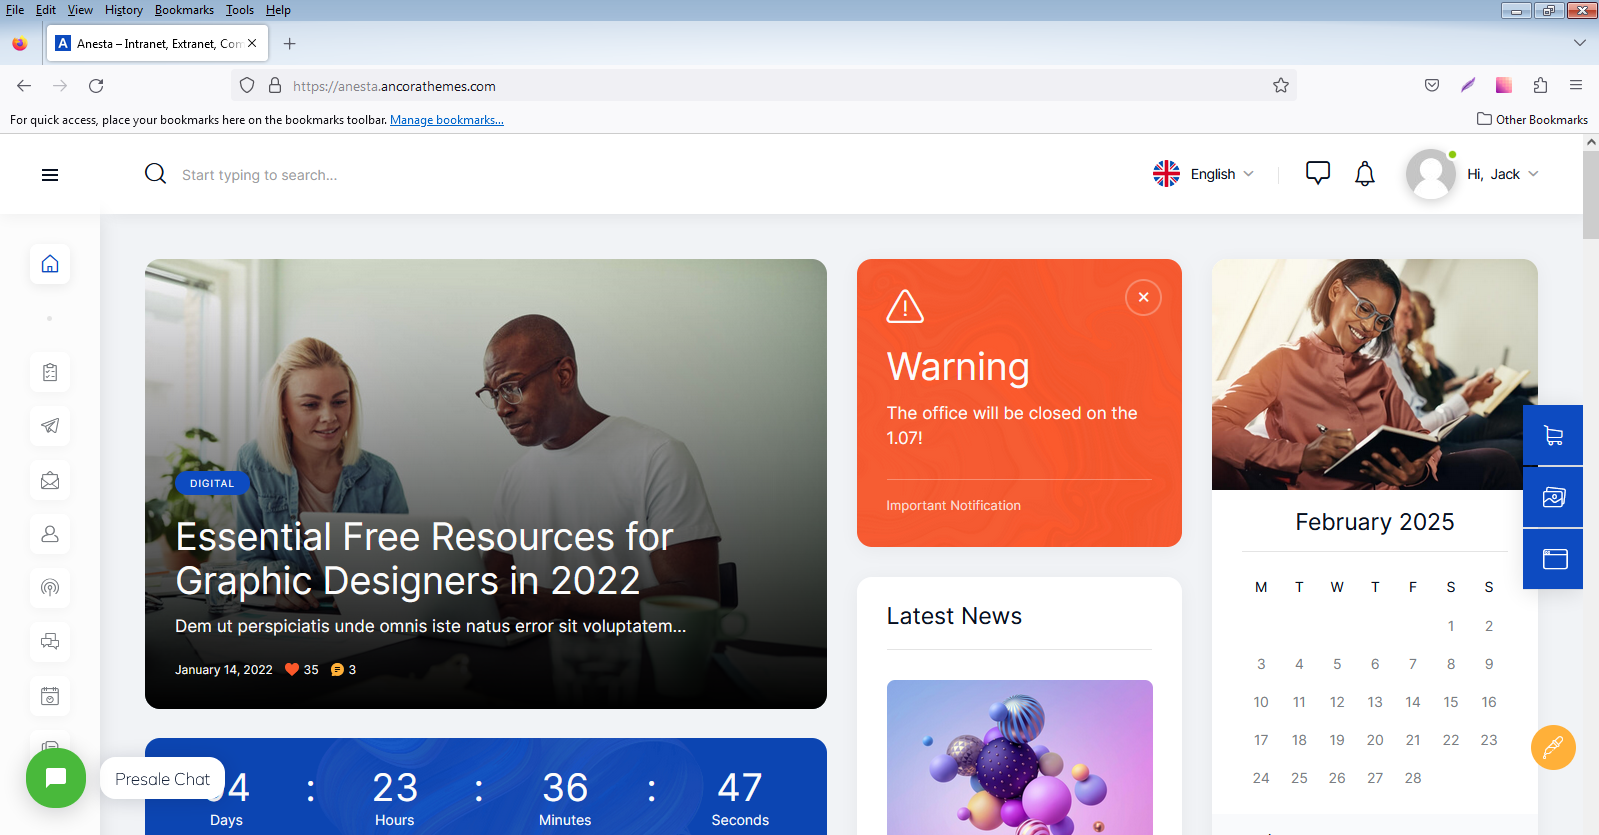Screen dimensions: 1599x835
Task: Open Firefox extensions puzzle icon
Action: [x=1540, y=86]
